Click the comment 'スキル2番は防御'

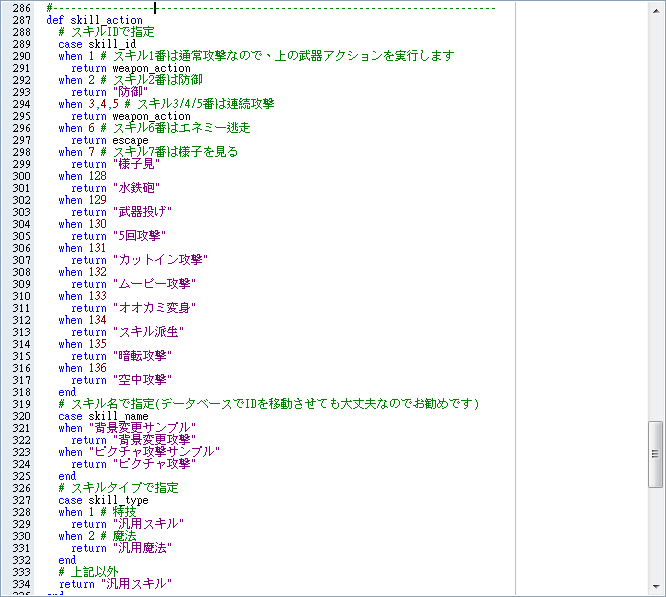tap(152, 80)
